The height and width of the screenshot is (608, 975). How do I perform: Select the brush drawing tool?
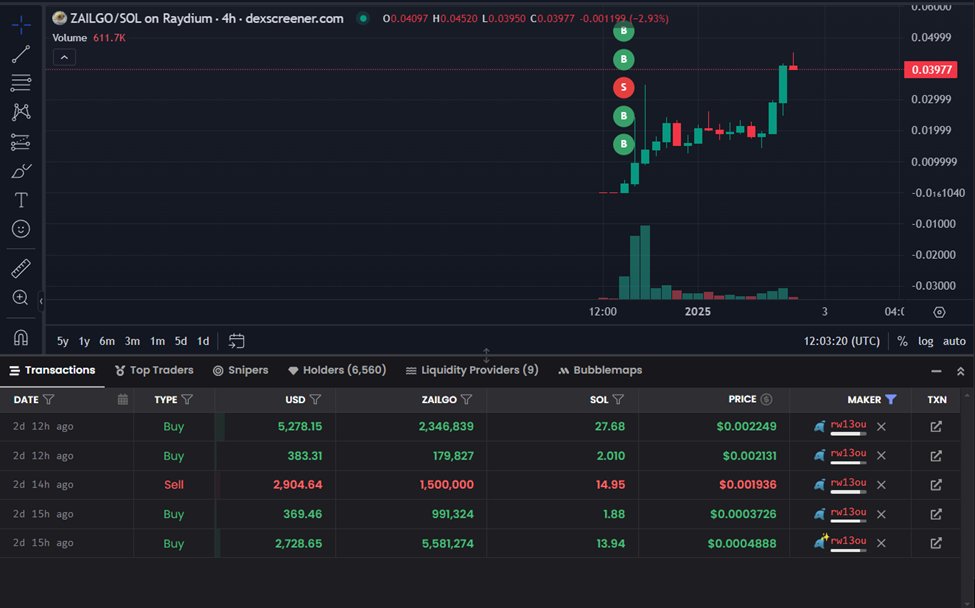tap(21, 171)
